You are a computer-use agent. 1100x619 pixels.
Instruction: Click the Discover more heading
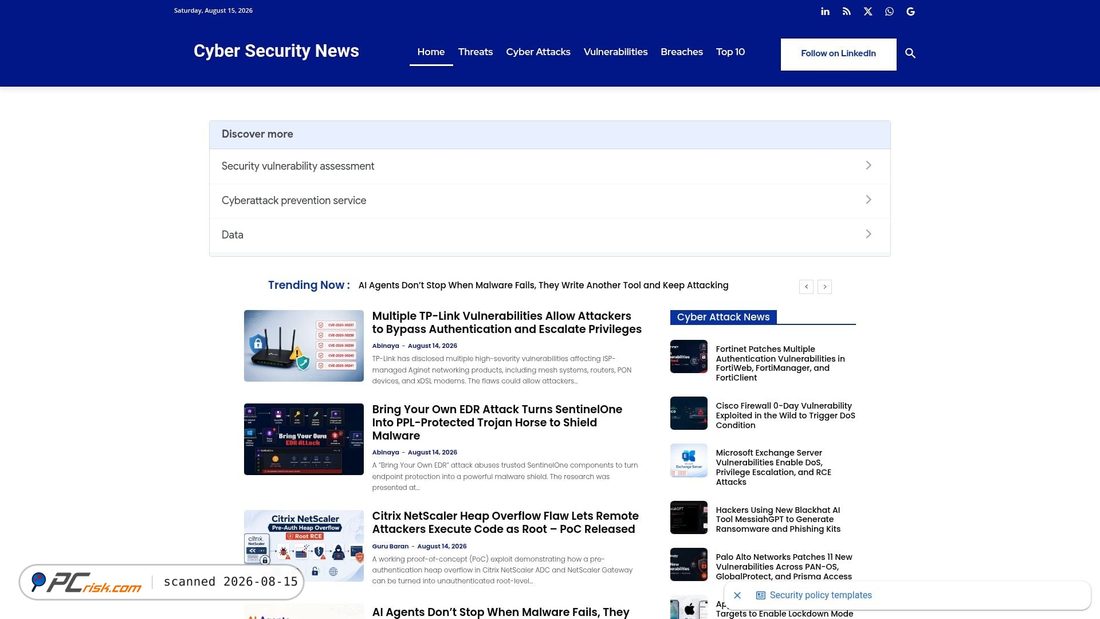[257, 134]
